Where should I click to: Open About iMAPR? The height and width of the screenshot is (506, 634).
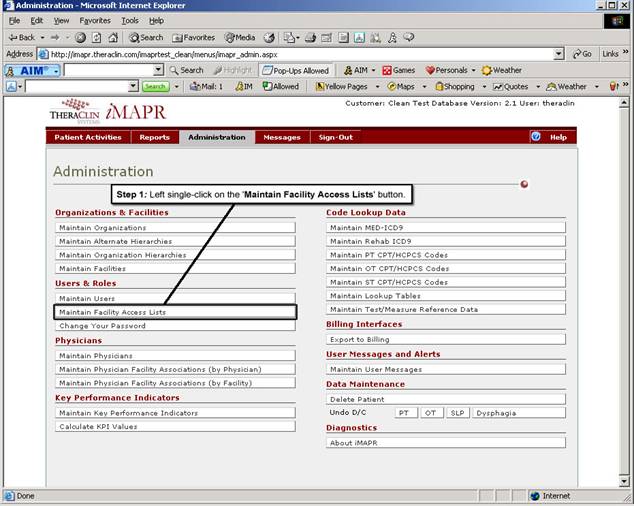coord(446,443)
